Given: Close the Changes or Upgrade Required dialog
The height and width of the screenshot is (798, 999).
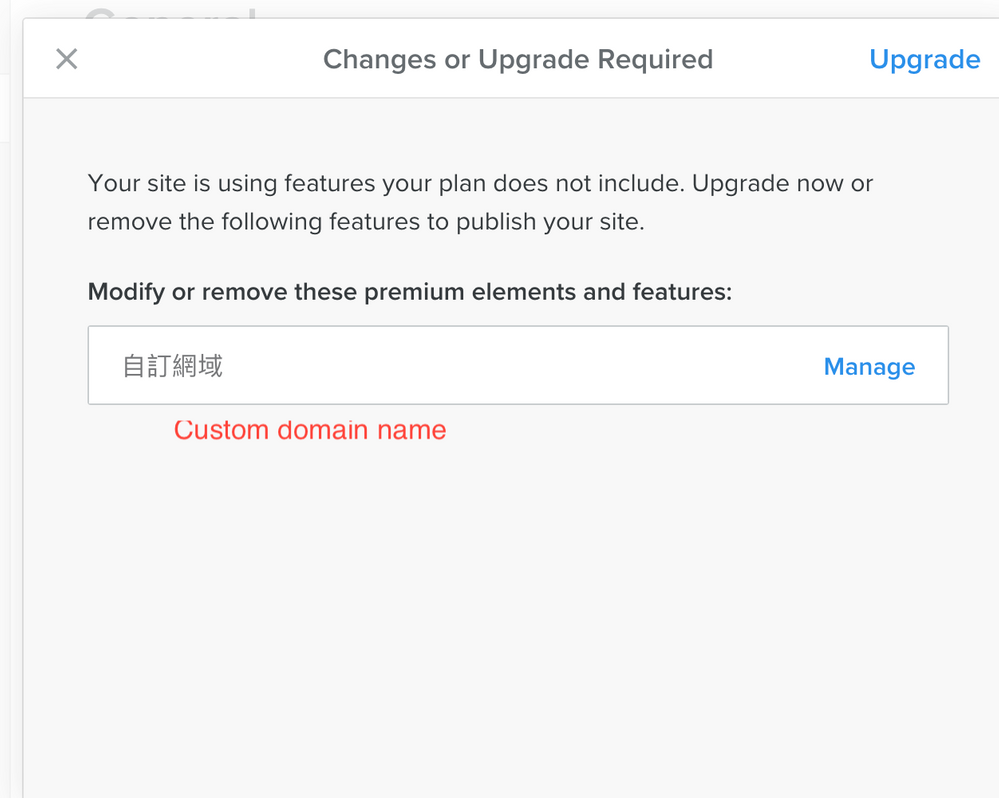Looking at the screenshot, I should [66, 59].
